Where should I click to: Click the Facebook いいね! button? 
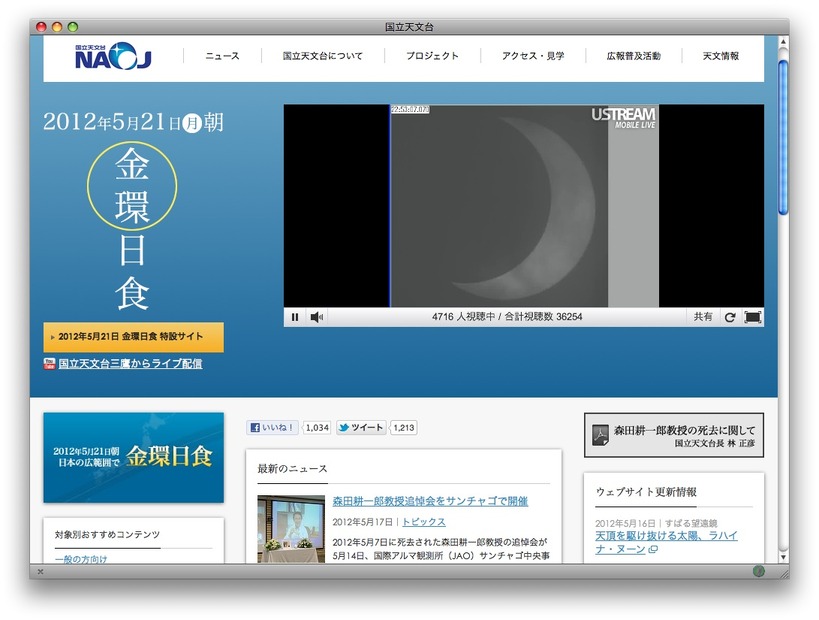click(x=273, y=427)
